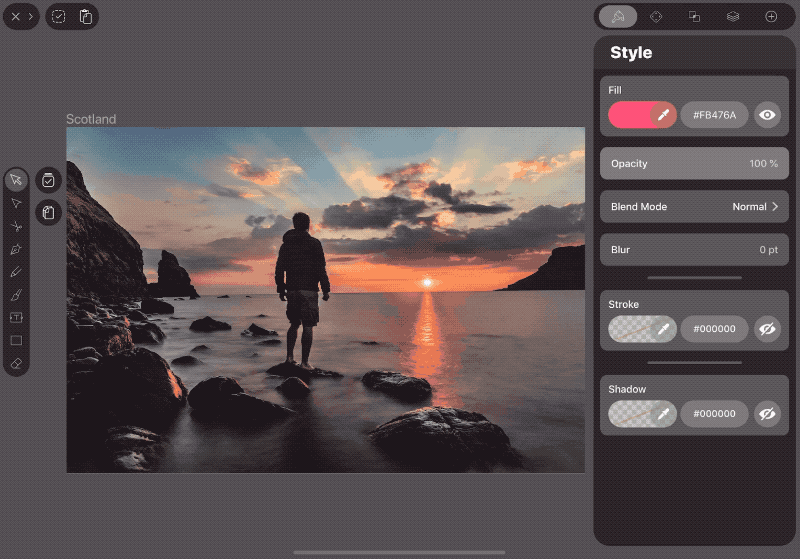Click the Scotland artboard title
The height and width of the screenshot is (559, 800).
(91, 119)
